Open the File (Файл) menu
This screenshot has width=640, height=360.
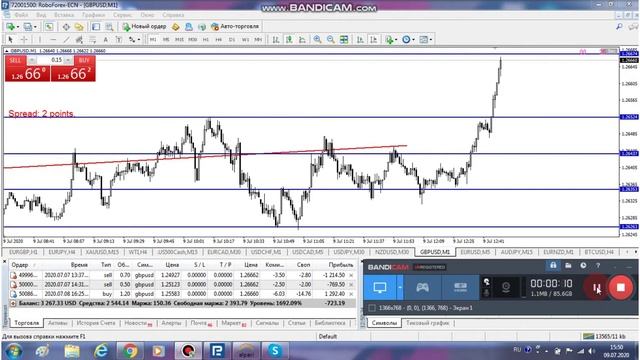coord(21,15)
